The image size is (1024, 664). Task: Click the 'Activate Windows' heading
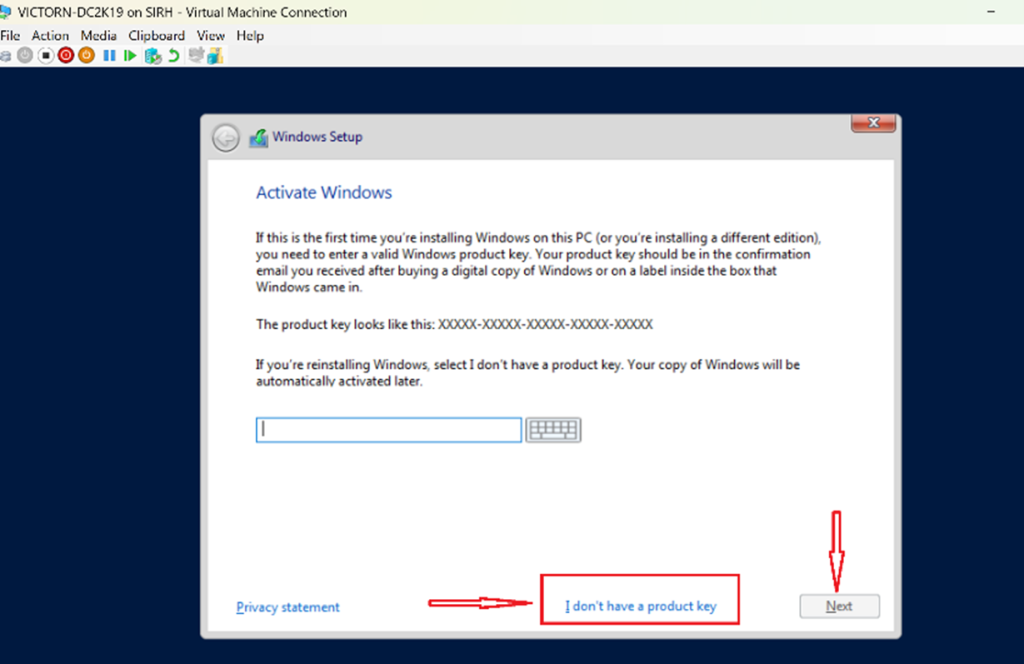point(324,193)
